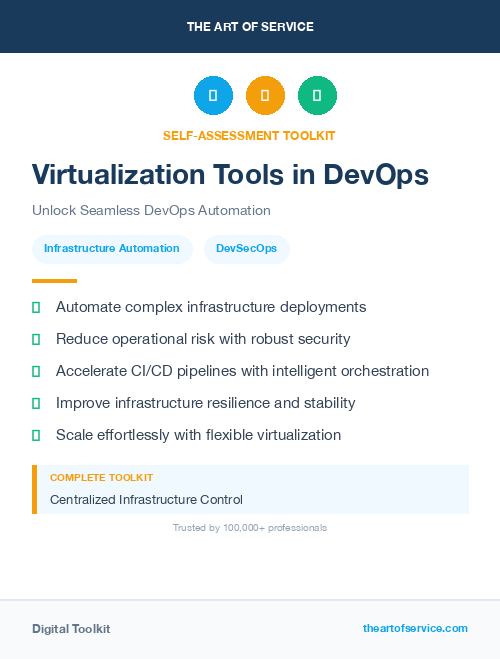Screen dimensions: 500x659
Task: Click the bullet icon beside Automate complex infrastructure deployments
Action: (36, 308)
